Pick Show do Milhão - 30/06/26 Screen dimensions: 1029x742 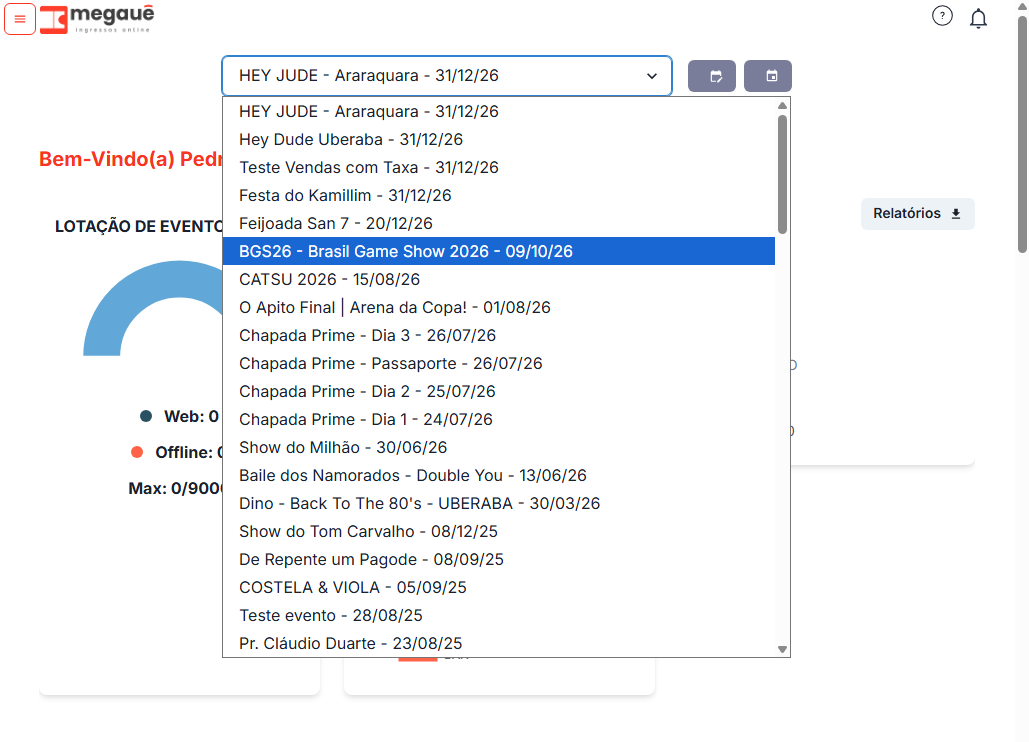[x=499, y=447]
